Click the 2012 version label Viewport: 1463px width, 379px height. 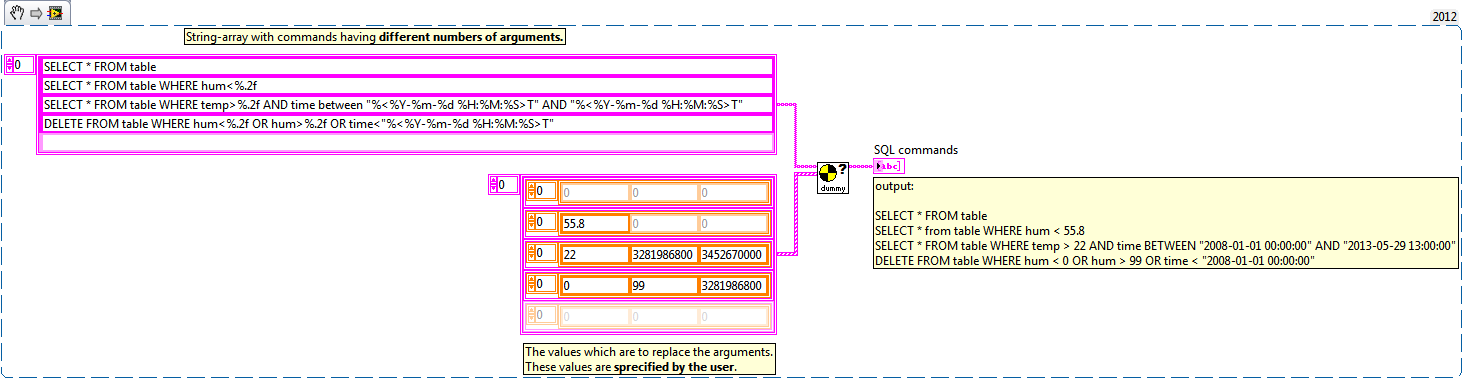[1443, 16]
